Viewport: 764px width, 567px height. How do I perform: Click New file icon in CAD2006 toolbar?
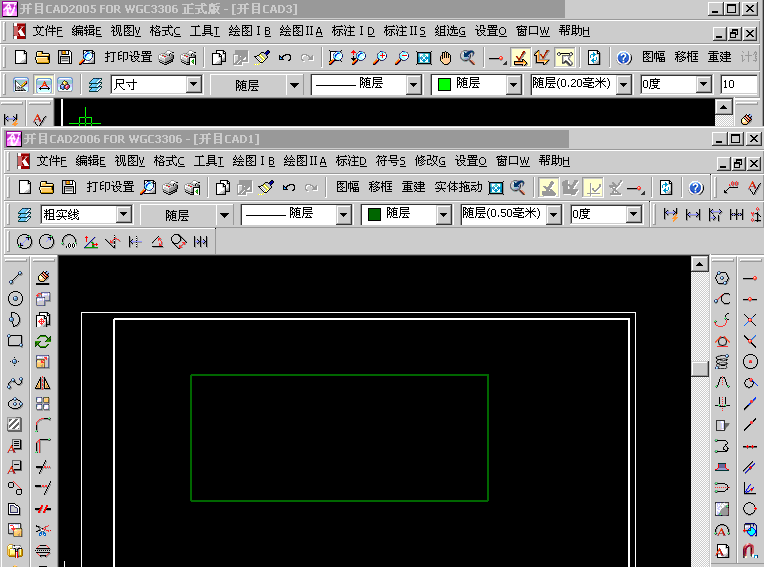pyautogui.click(x=24, y=188)
